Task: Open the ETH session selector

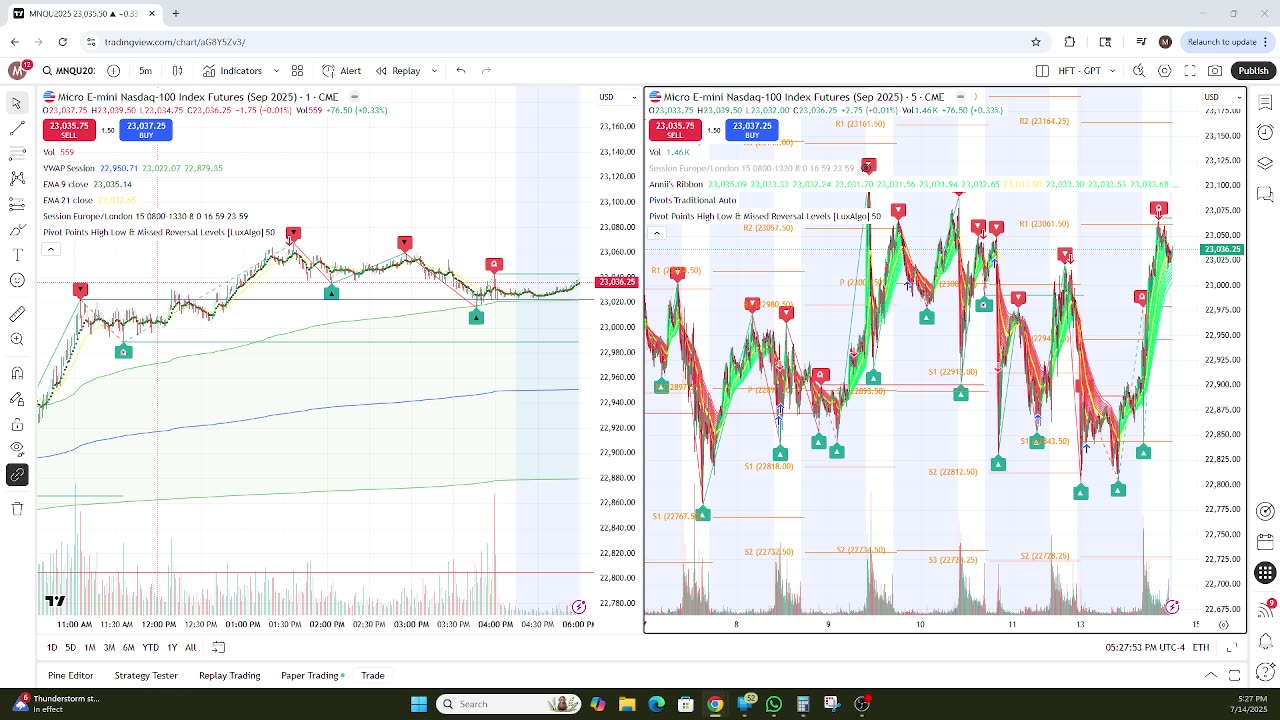Action: (x=1201, y=648)
